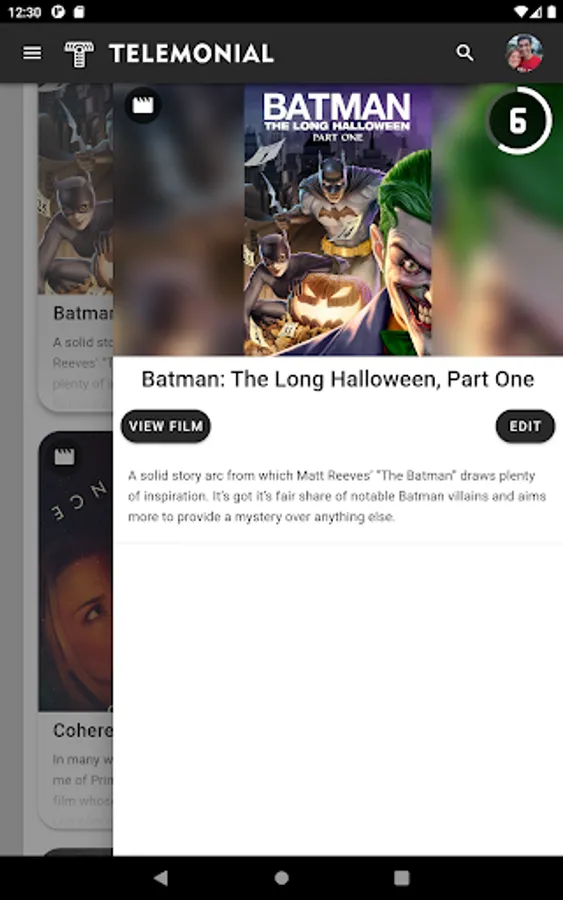Open the Batman card in background list
The height and width of the screenshot is (900, 563).
(x=75, y=247)
